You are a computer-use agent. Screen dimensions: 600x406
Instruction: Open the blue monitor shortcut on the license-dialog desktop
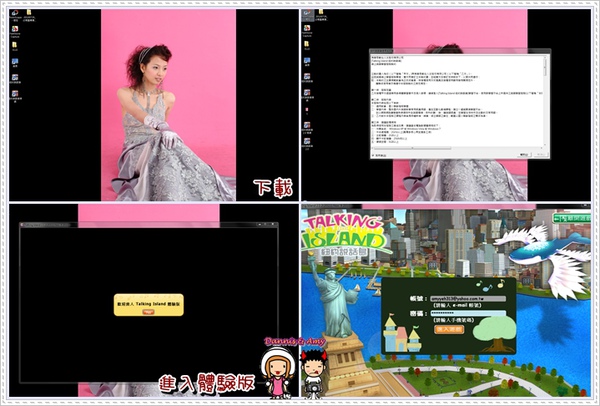(307, 62)
